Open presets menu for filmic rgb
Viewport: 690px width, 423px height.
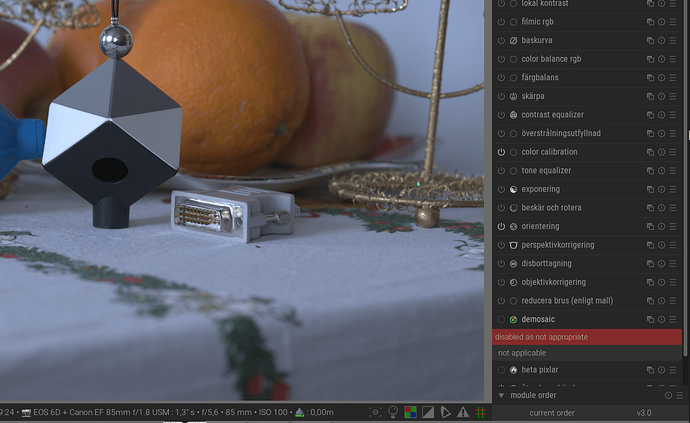point(675,22)
